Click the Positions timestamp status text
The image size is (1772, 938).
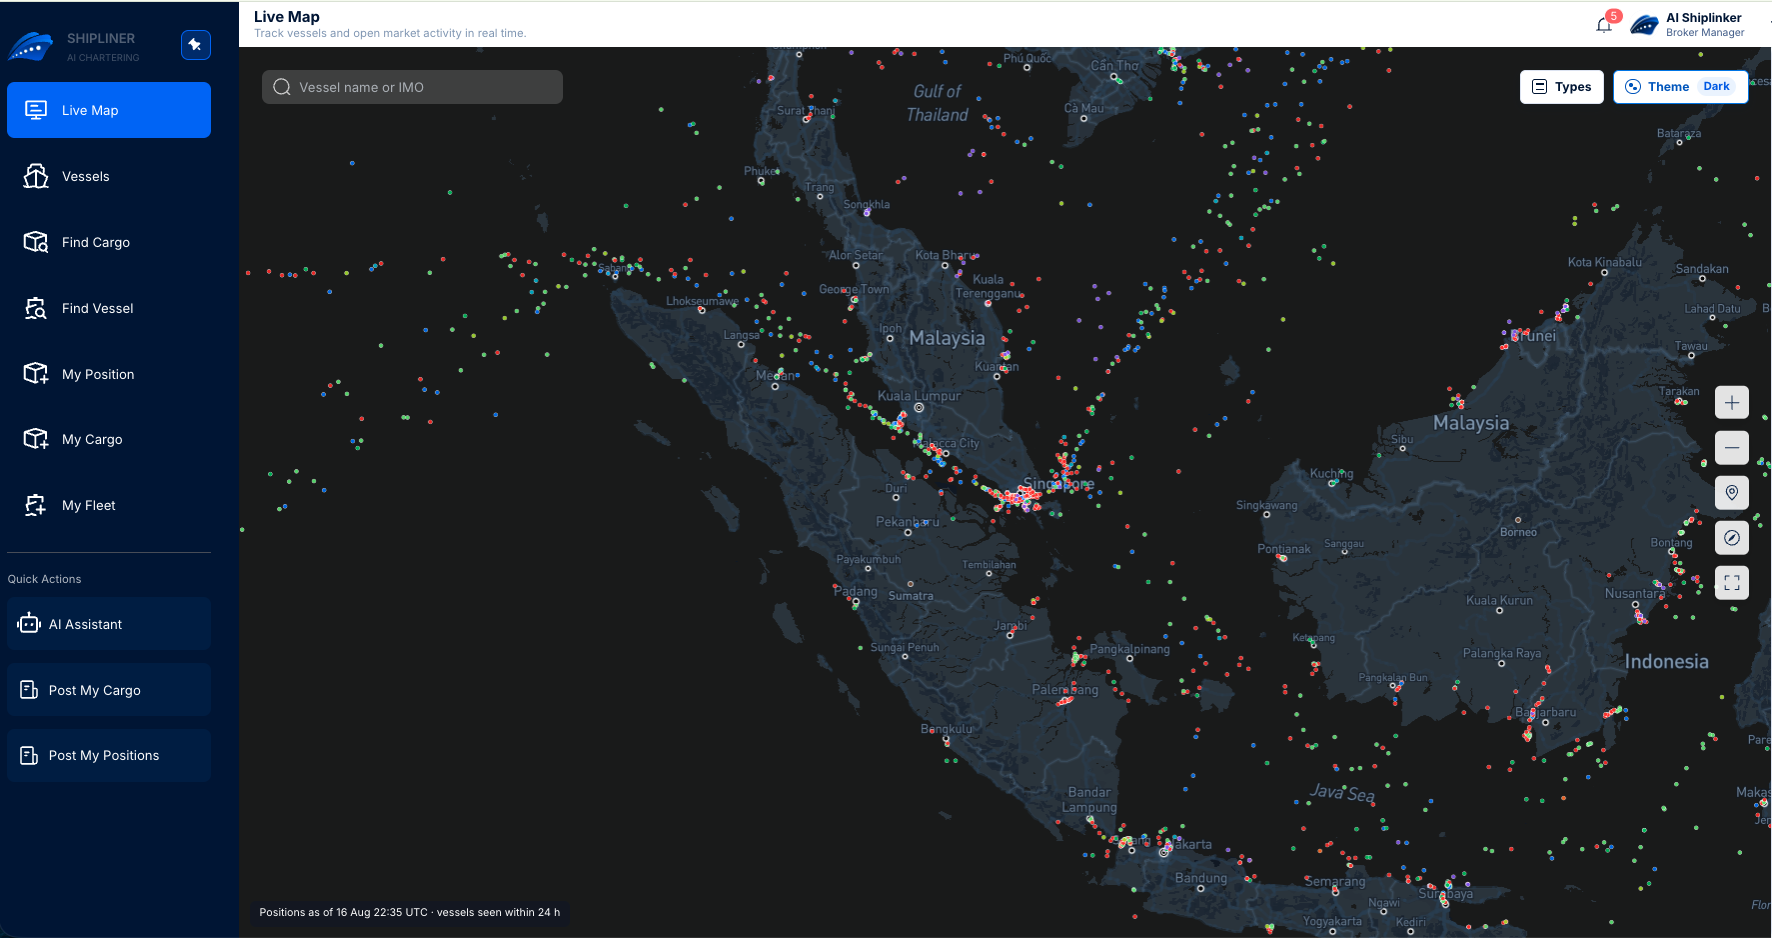coord(409,912)
